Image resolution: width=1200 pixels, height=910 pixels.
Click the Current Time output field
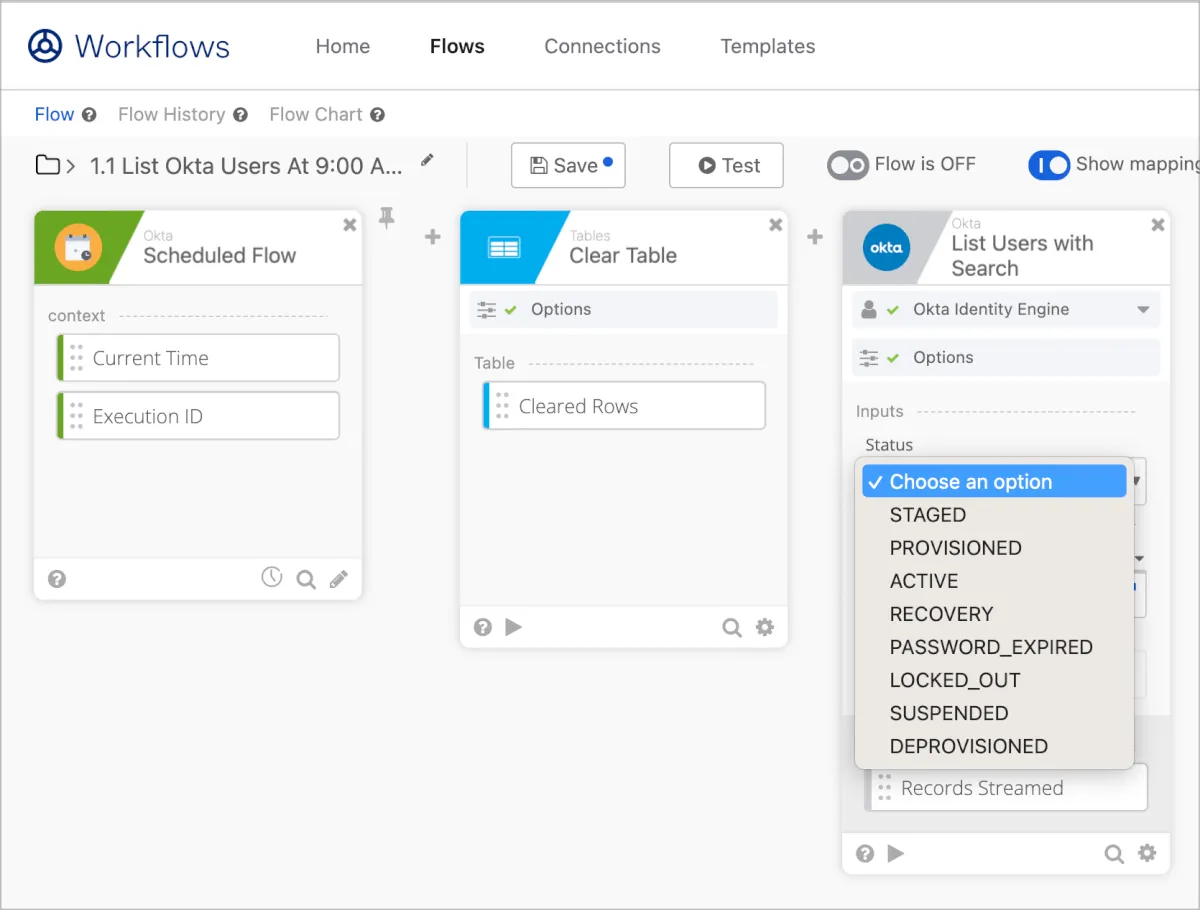[198, 358]
